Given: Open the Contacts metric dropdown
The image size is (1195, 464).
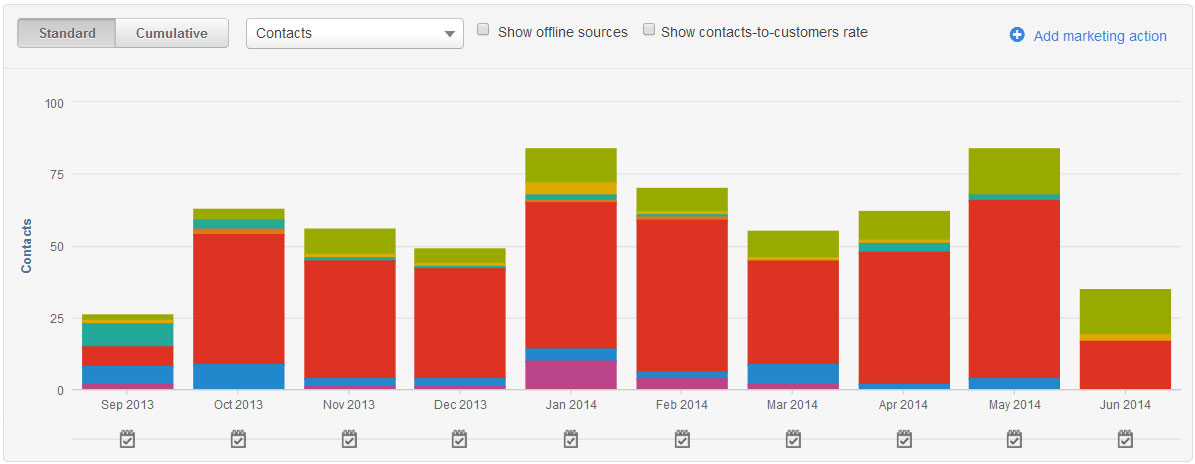Looking at the screenshot, I should [x=354, y=34].
